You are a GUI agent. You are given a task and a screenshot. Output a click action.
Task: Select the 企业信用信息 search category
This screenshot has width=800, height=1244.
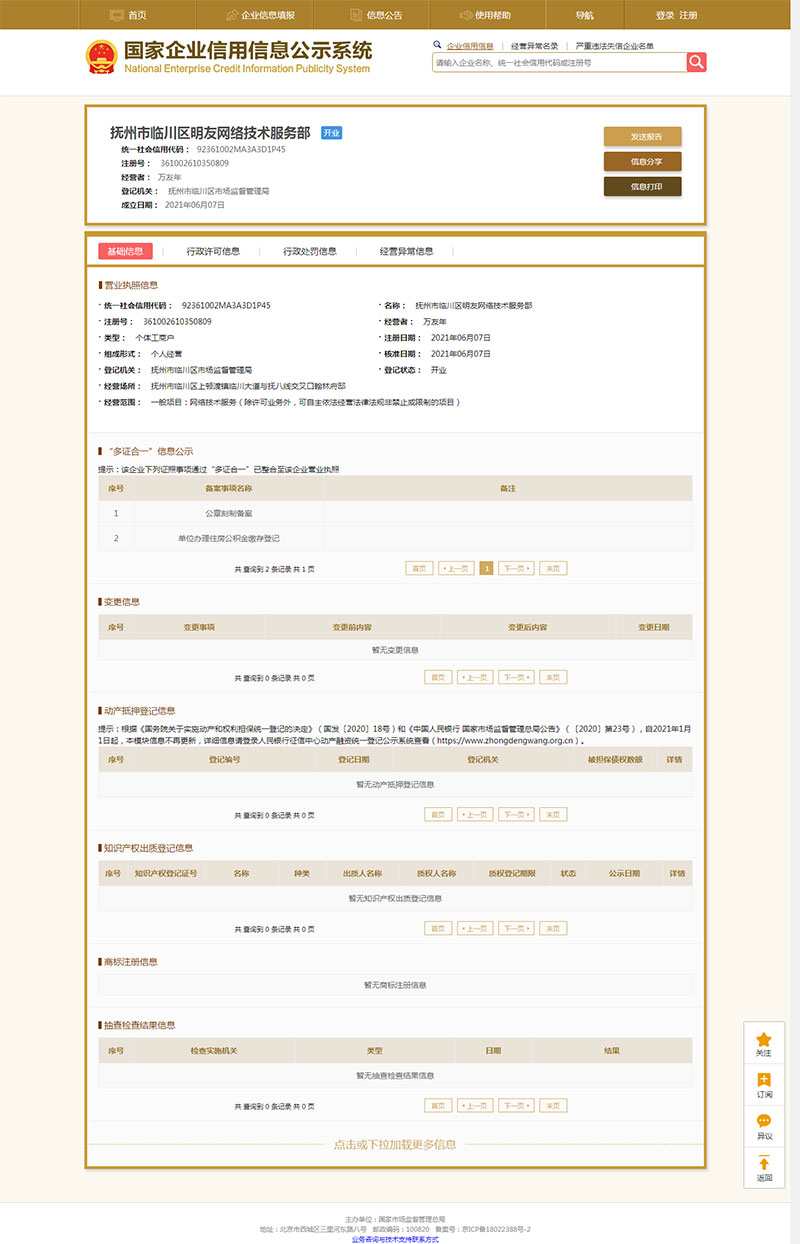(469, 46)
